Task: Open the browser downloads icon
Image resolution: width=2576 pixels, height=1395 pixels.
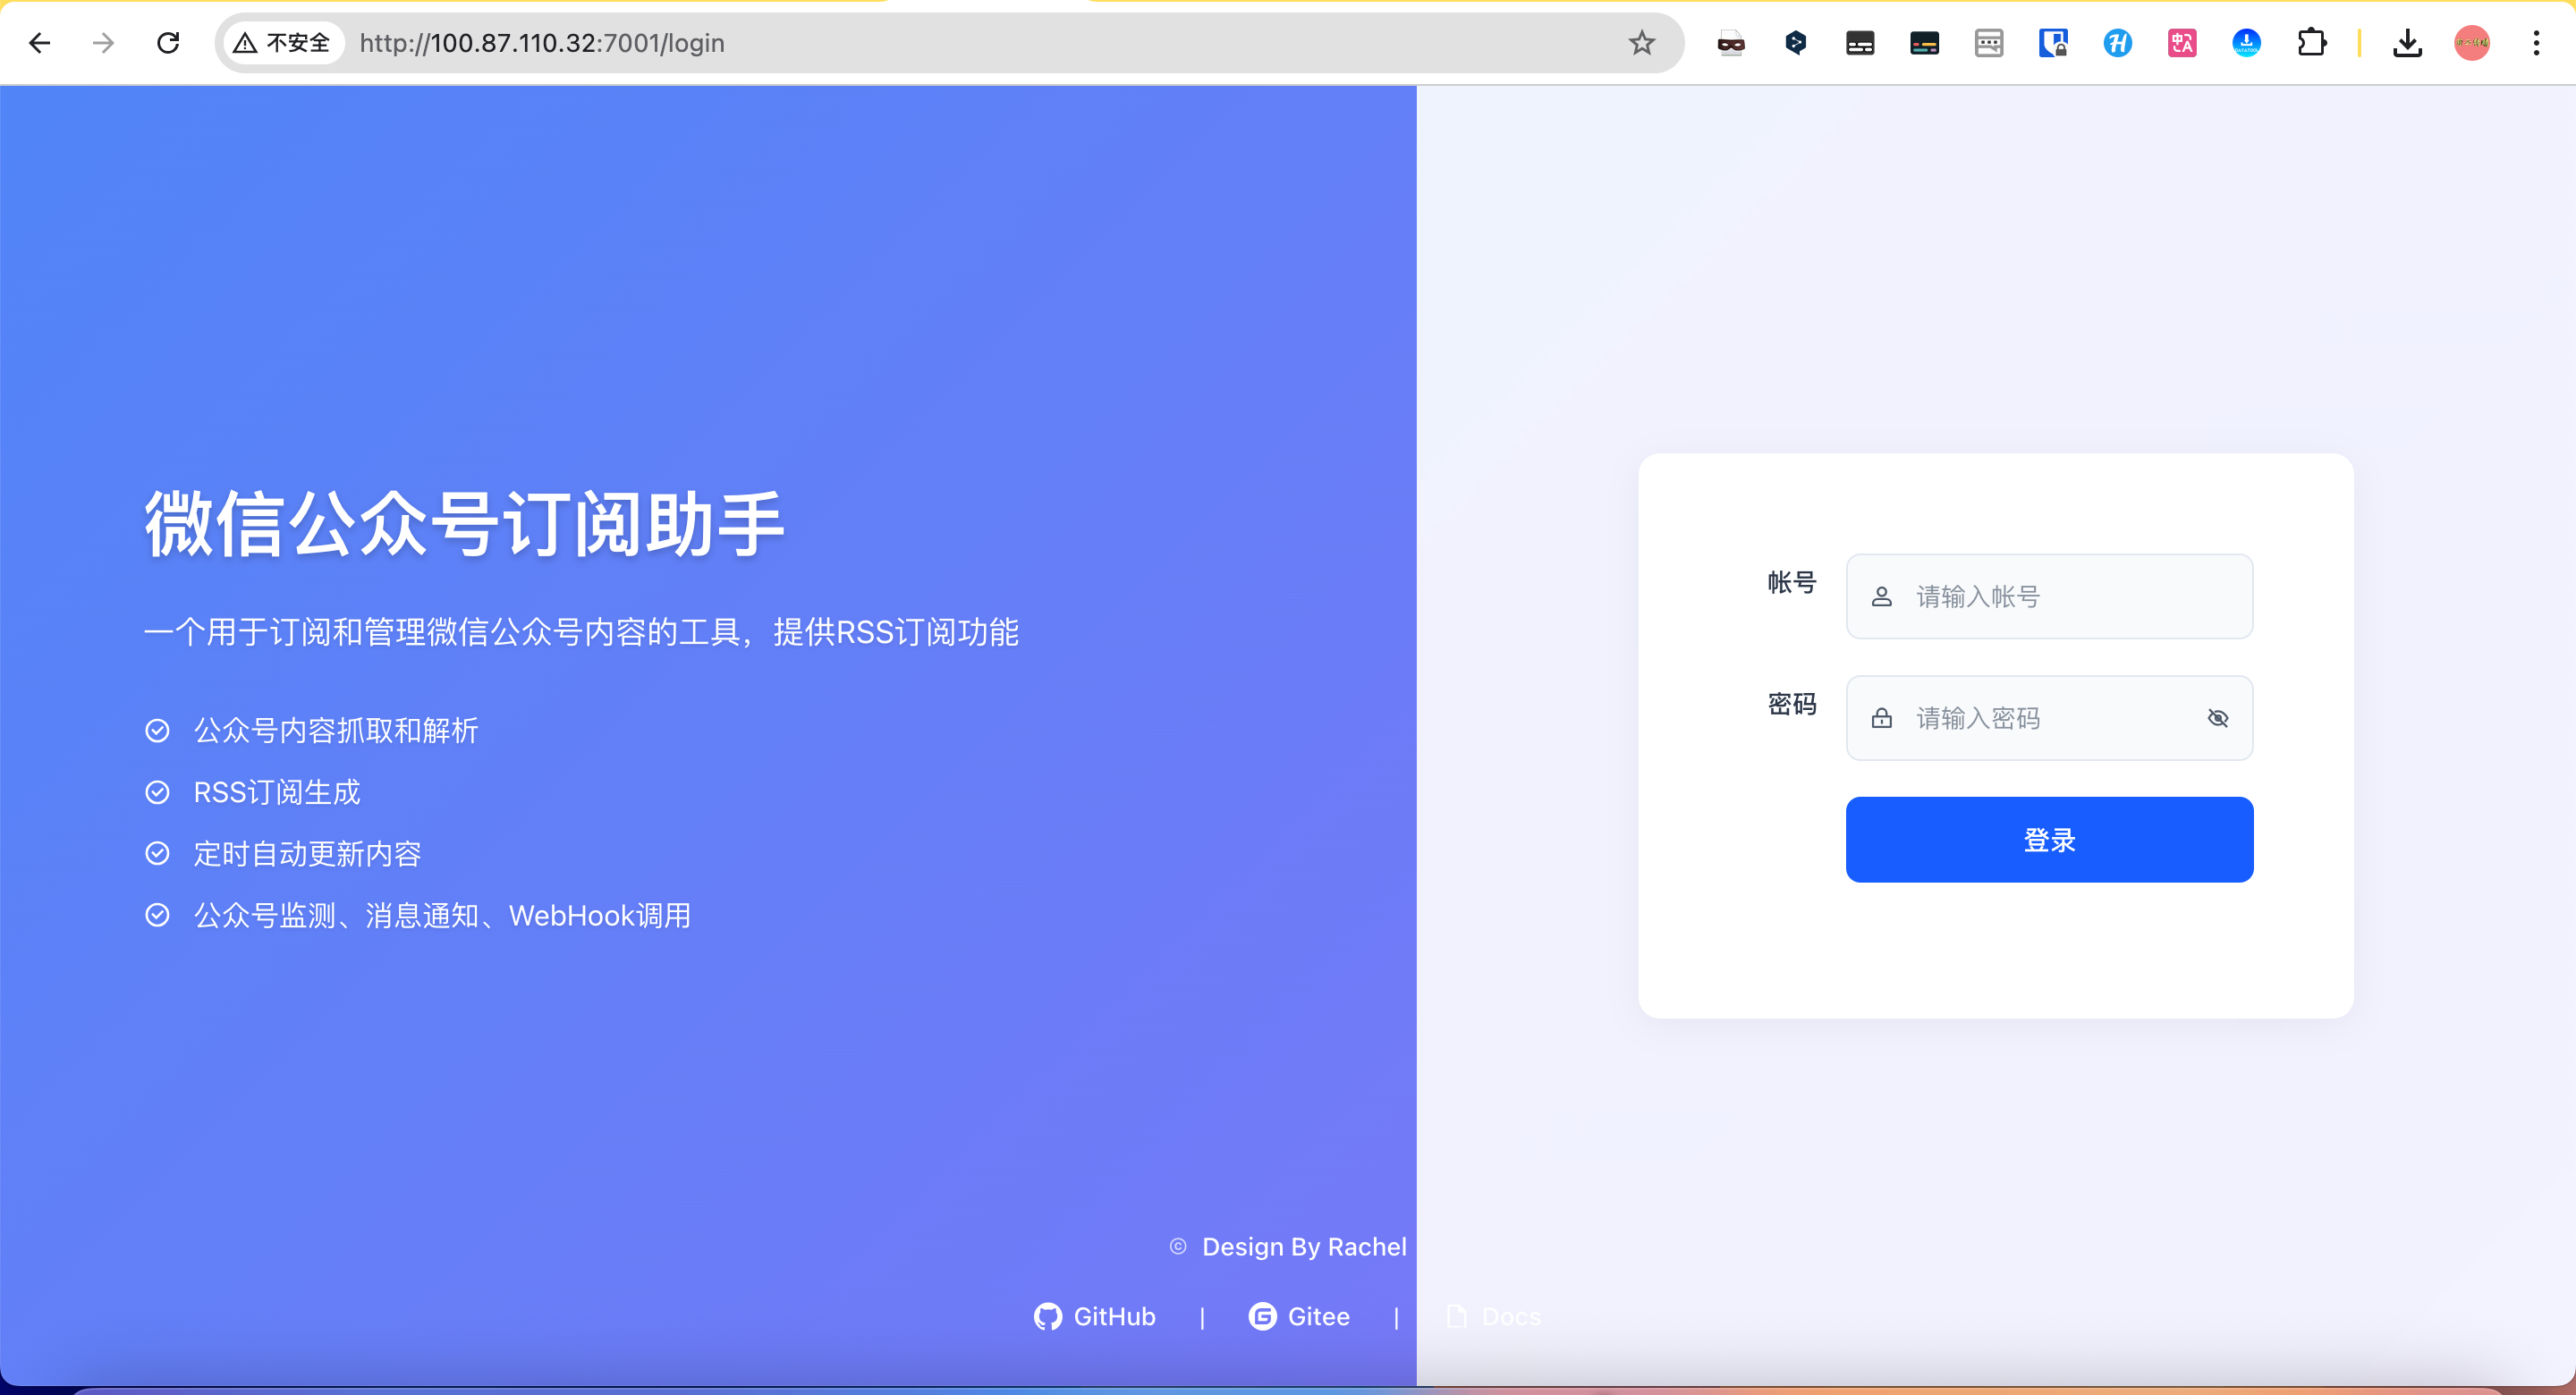Action: pyautogui.click(x=2407, y=43)
